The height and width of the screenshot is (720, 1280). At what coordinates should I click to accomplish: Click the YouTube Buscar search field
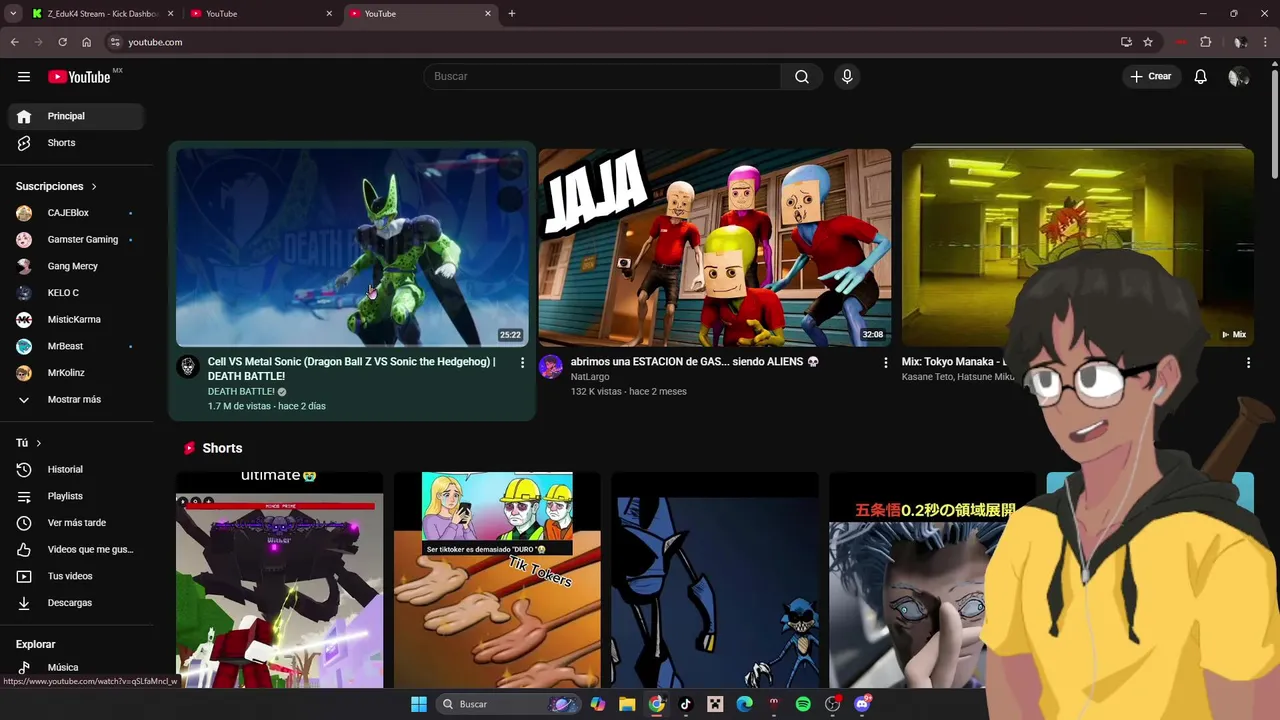(x=603, y=77)
